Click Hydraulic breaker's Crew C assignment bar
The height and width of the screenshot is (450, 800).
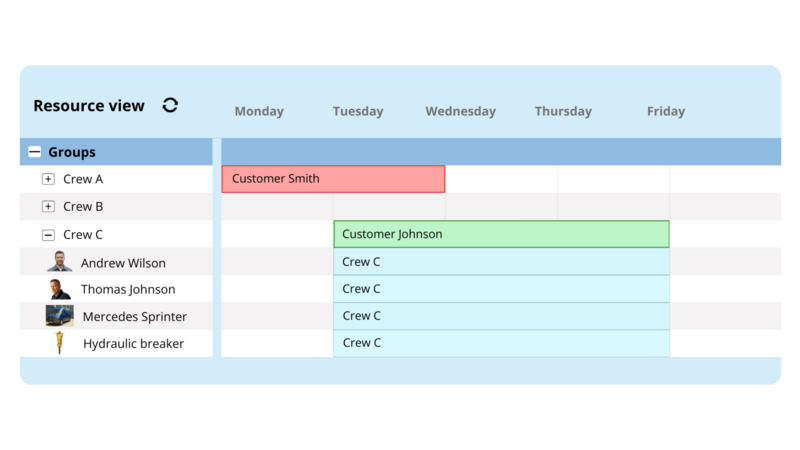[500, 343]
